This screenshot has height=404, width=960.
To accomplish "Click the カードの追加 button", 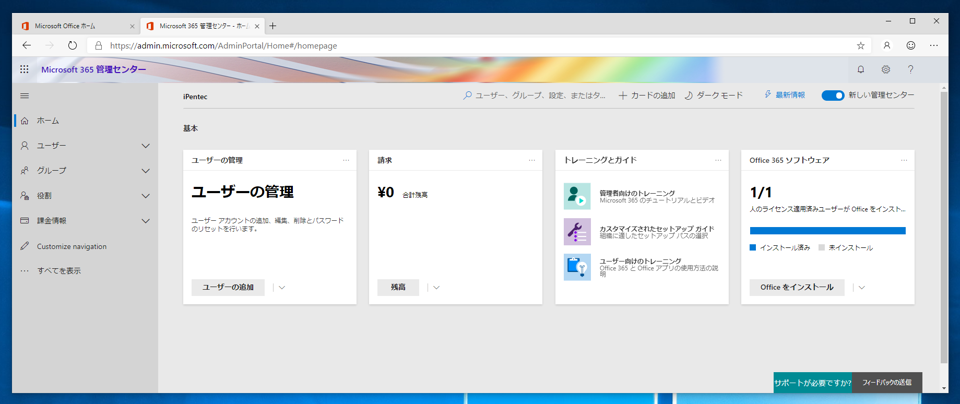I will click(x=647, y=95).
